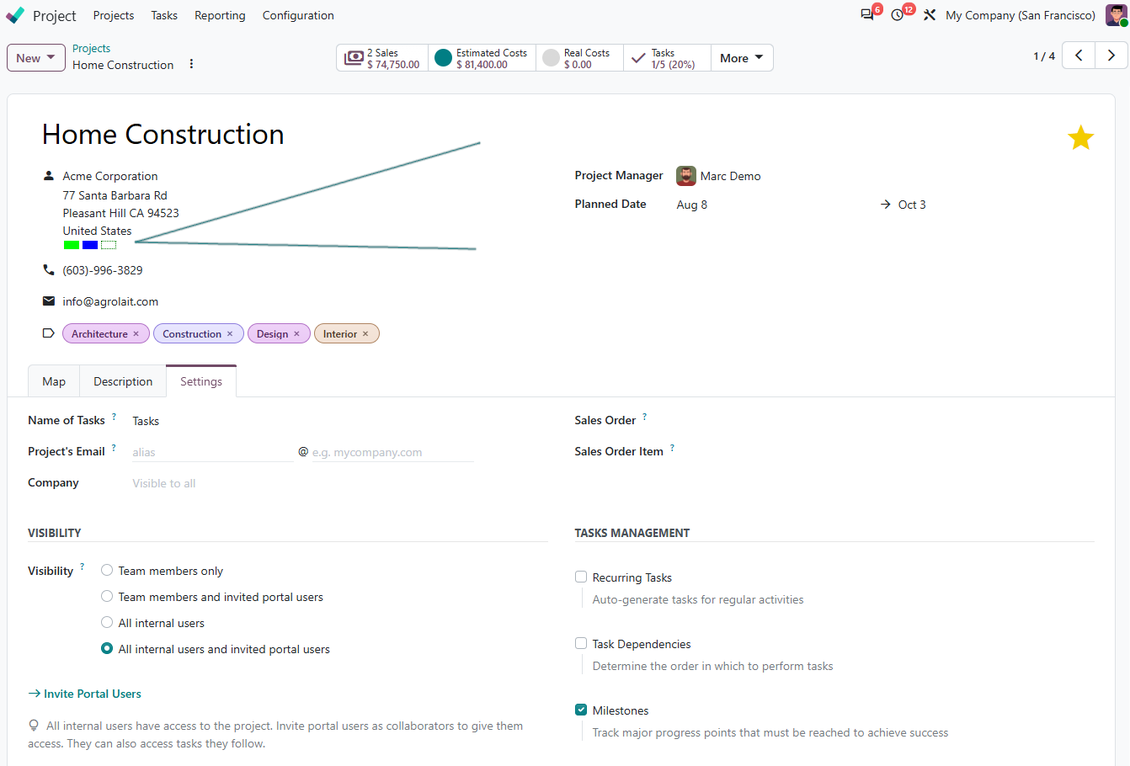Click the email domain field e.g. mycompany.com
1130x766 pixels.
(x=393, y=452)
